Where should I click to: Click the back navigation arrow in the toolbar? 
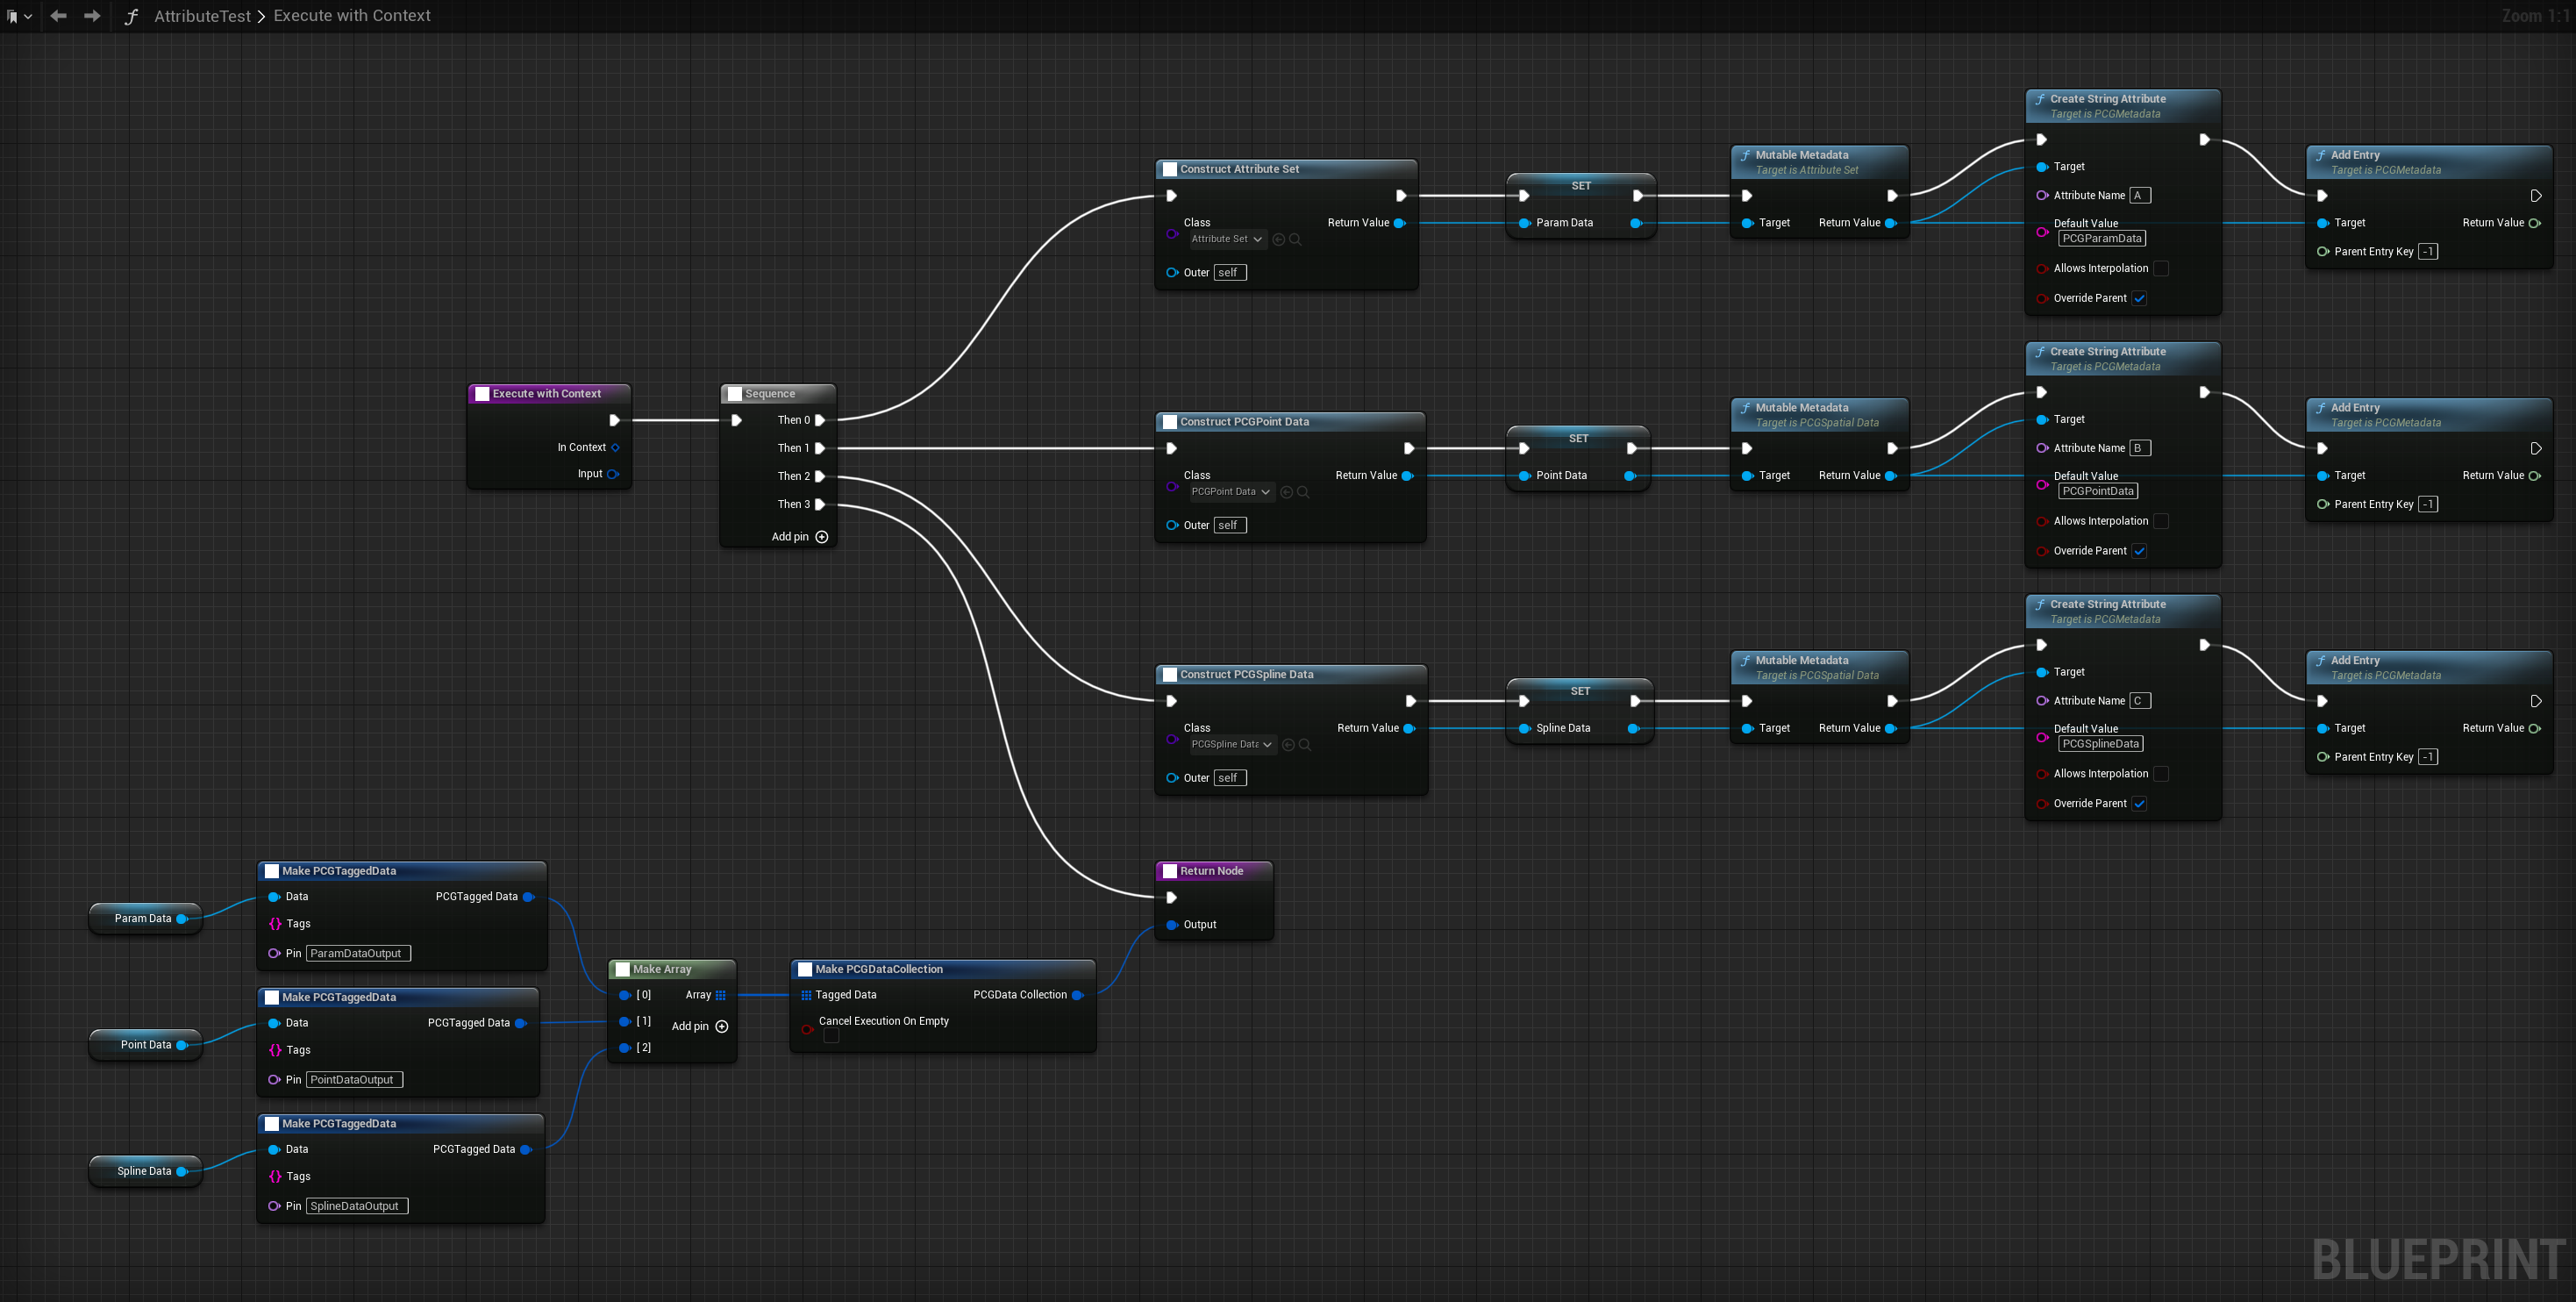(57, 15)
